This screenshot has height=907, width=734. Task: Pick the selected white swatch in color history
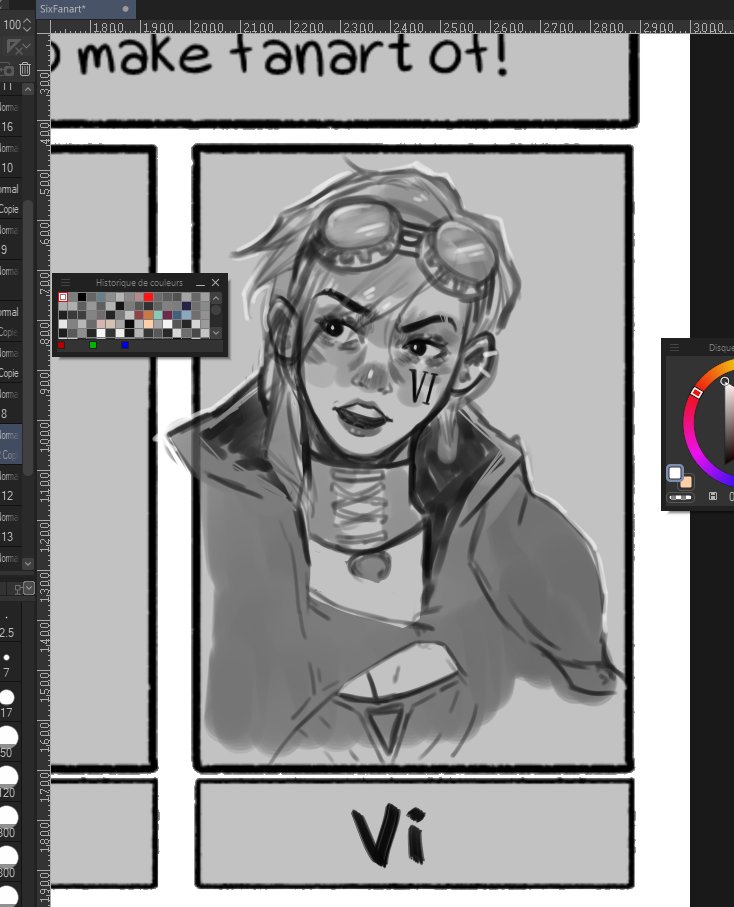pyautogui.click(x=63, y=297)
